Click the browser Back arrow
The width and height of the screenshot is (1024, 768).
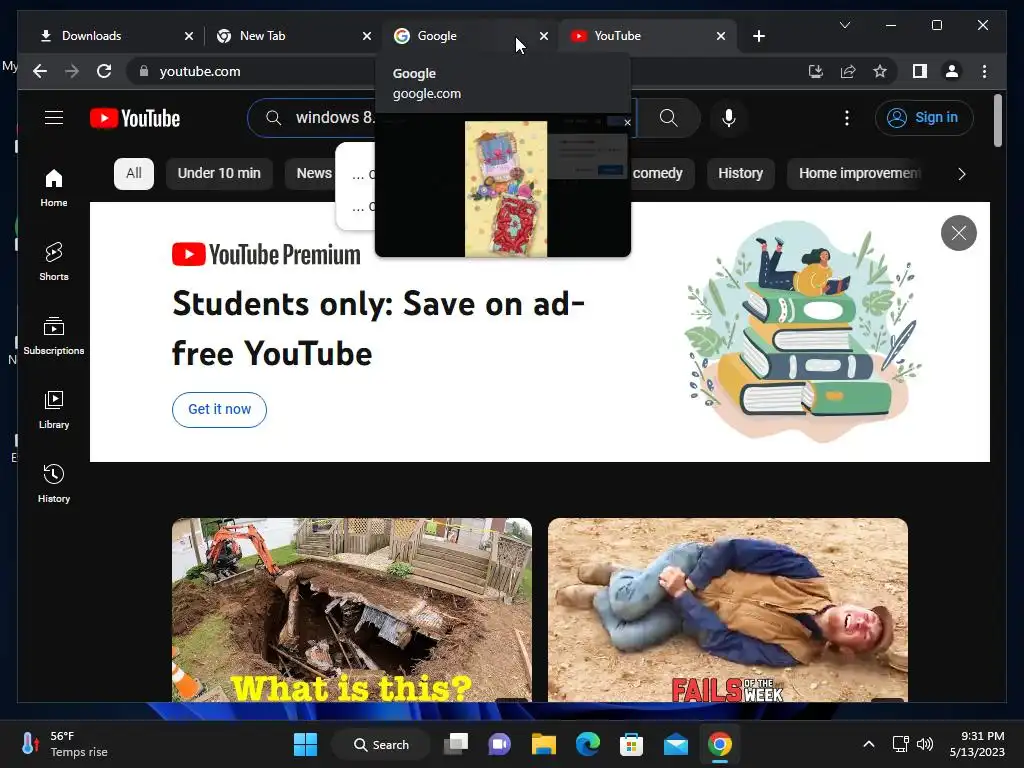(40, 71)
